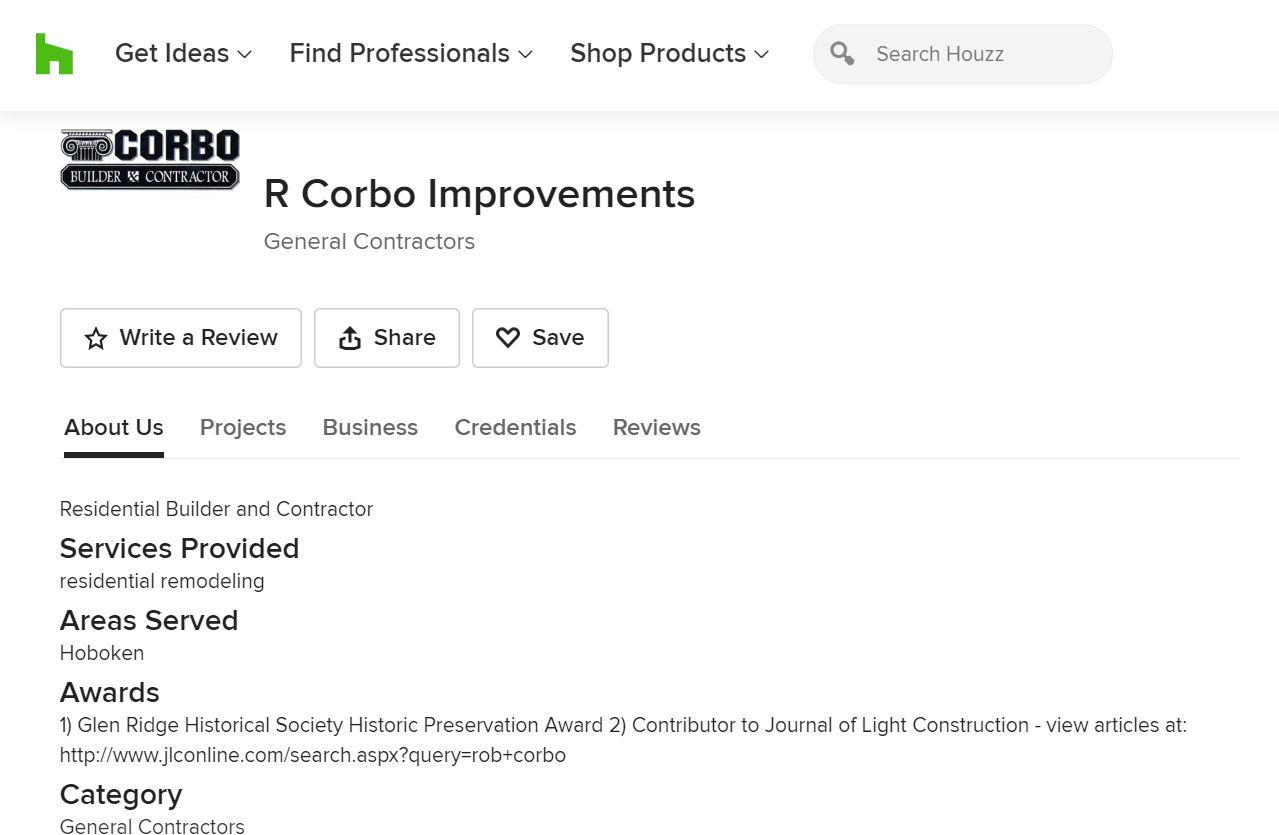Expand the Get Ideas dropdown
Screen dimensions: 1279x835
183,54
